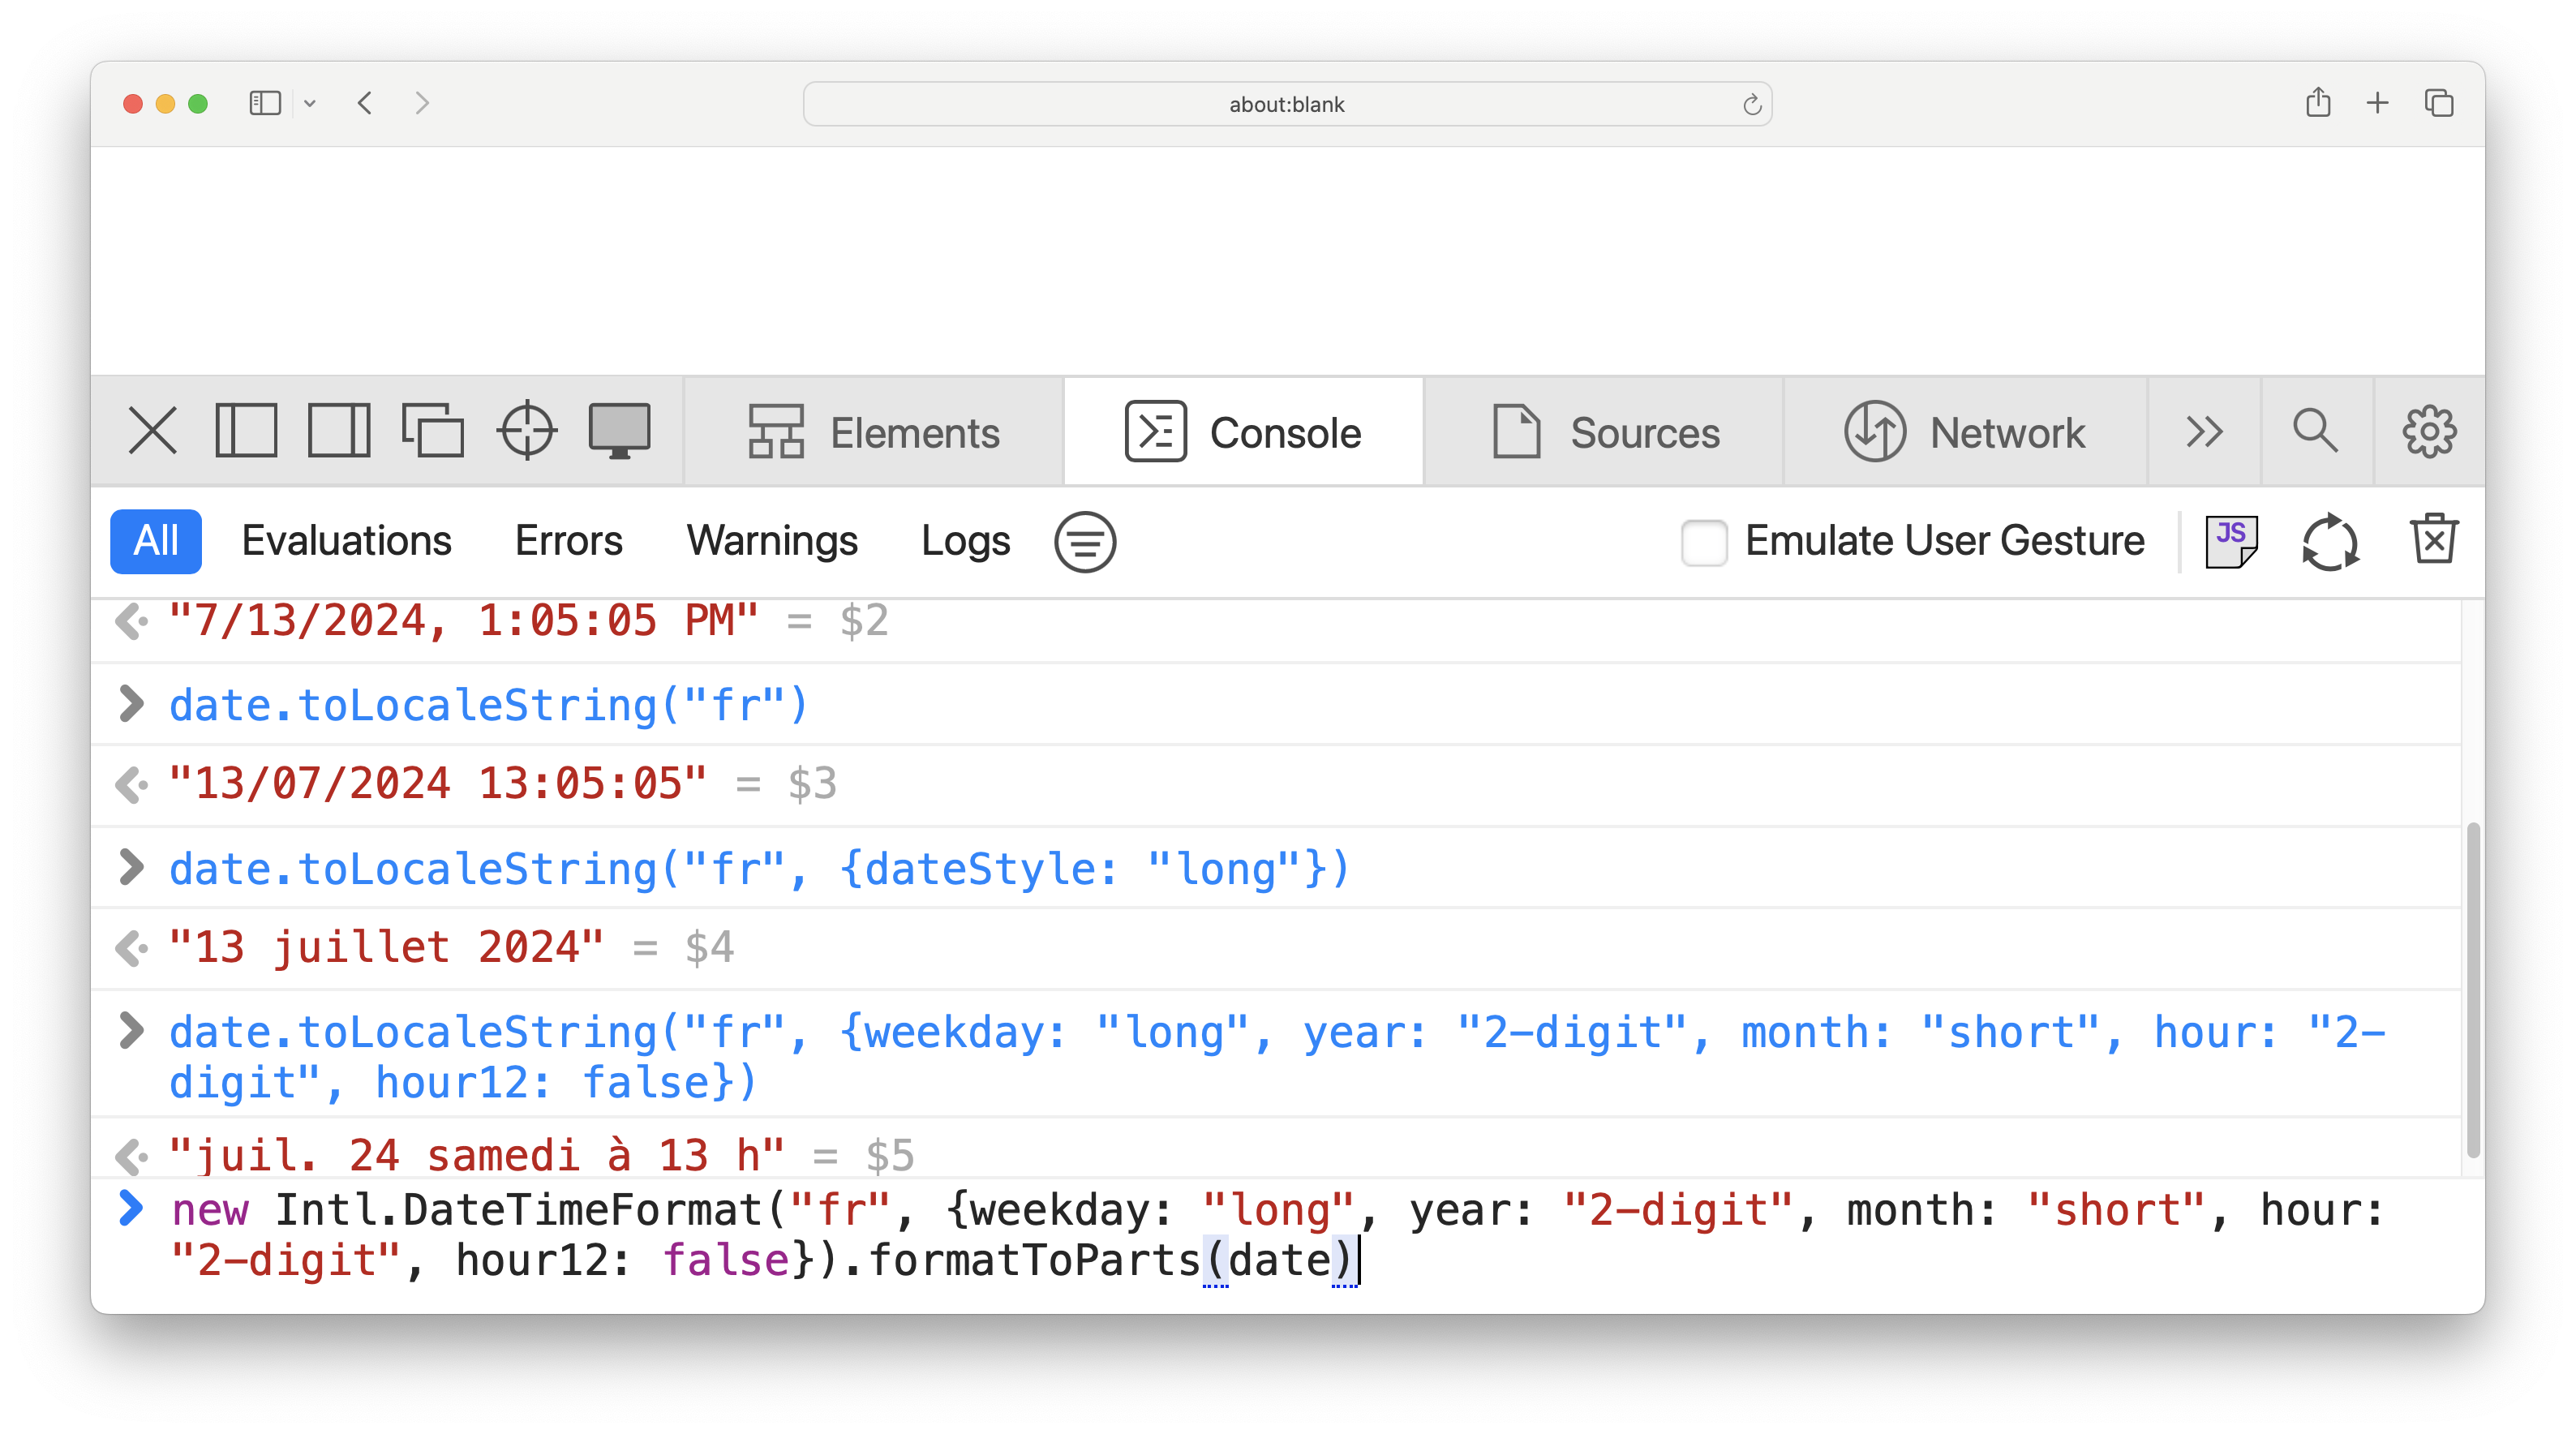The image size is (2576, 1434).
Task: Filter console by Errors
Action: coord(568,541)
